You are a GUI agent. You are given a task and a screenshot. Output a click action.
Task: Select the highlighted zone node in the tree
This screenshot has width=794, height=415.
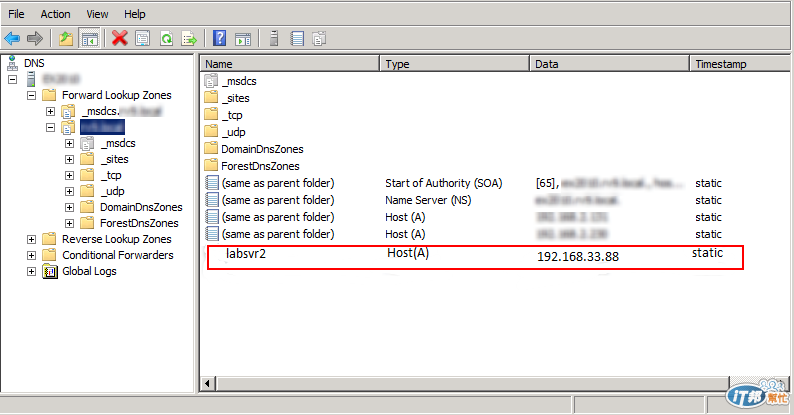click(102, 127)
